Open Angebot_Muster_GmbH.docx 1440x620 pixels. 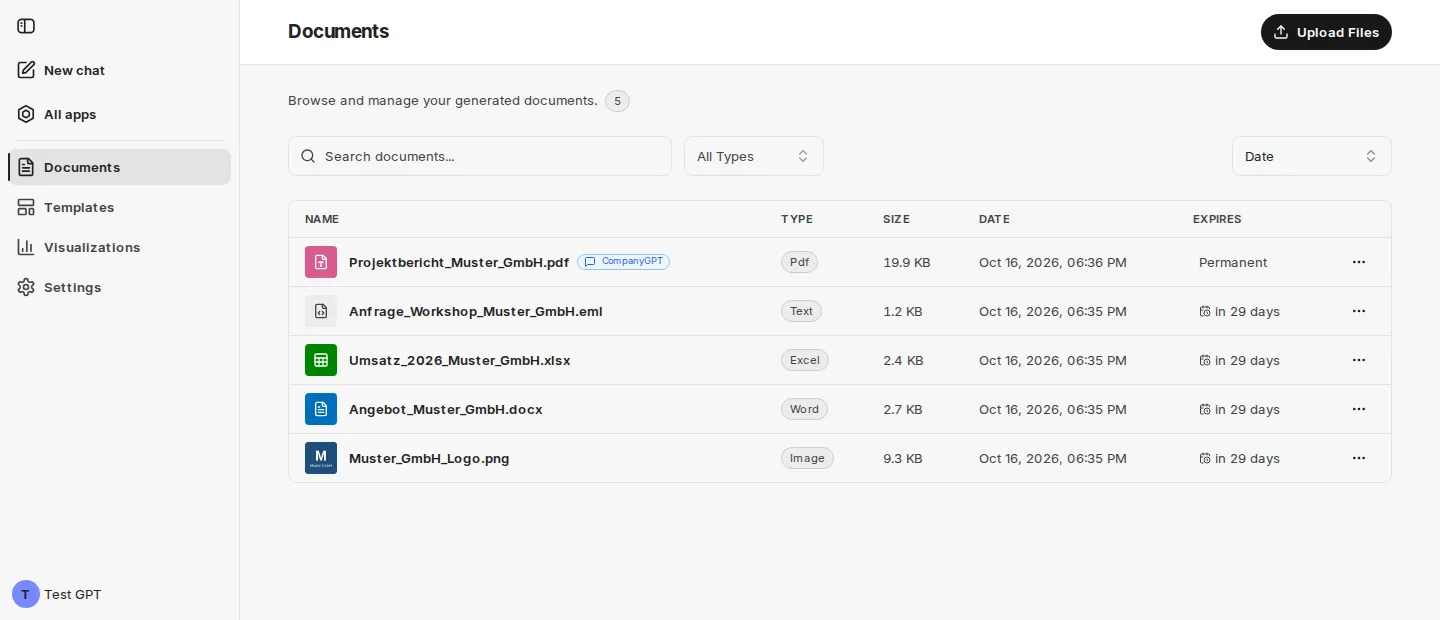(446, 409)
